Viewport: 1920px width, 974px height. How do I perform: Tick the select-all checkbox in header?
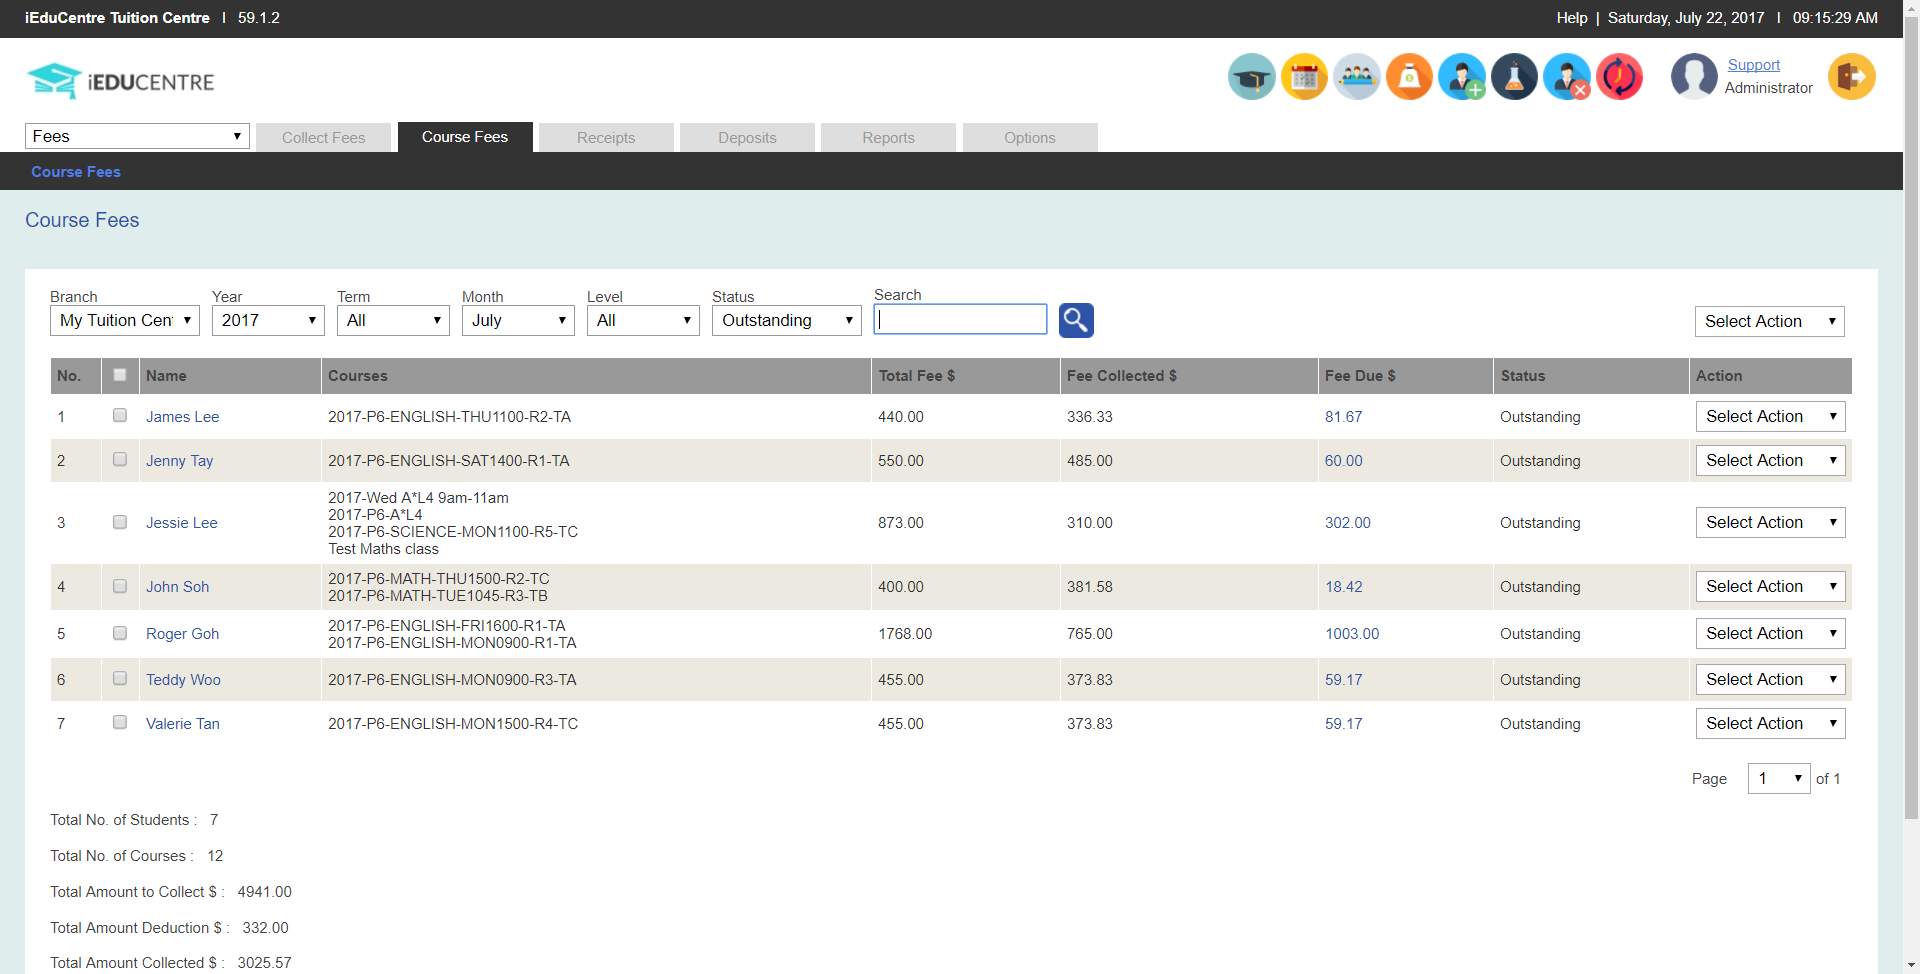click(x=120, y=375)
